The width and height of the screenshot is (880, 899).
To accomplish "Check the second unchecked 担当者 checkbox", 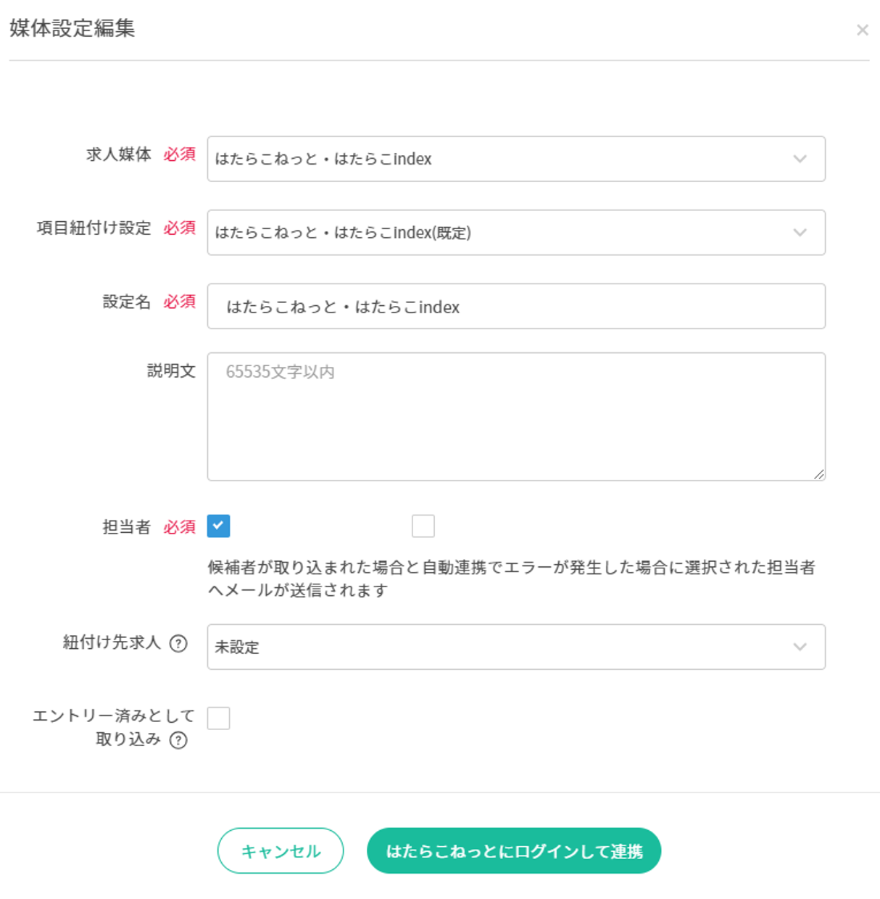I will [423, 526].
